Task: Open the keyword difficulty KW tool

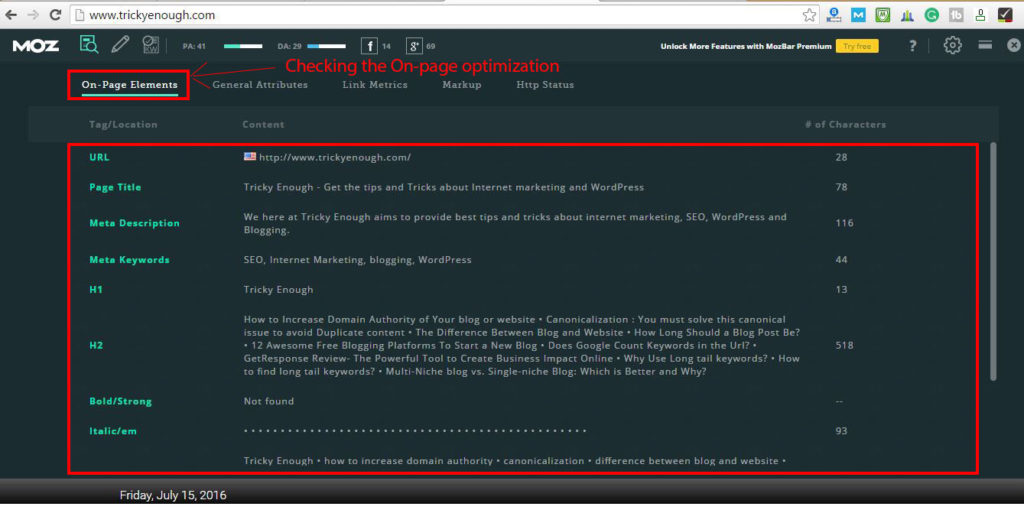Action: [x=151, y=45]
